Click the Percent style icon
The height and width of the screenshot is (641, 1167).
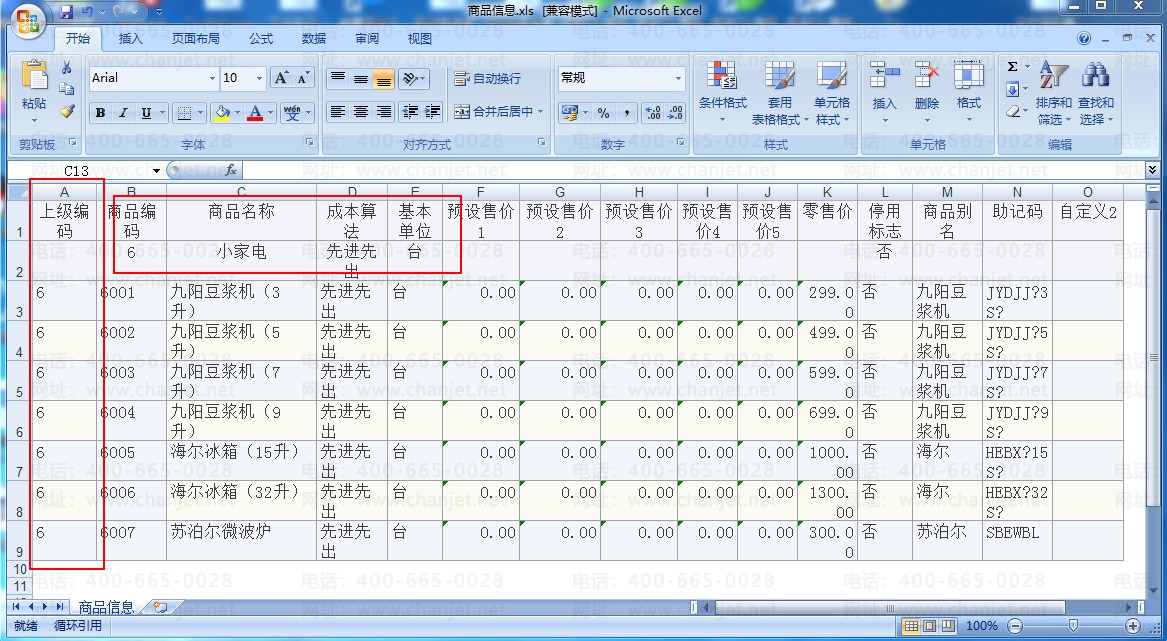(x=603, y=113)
